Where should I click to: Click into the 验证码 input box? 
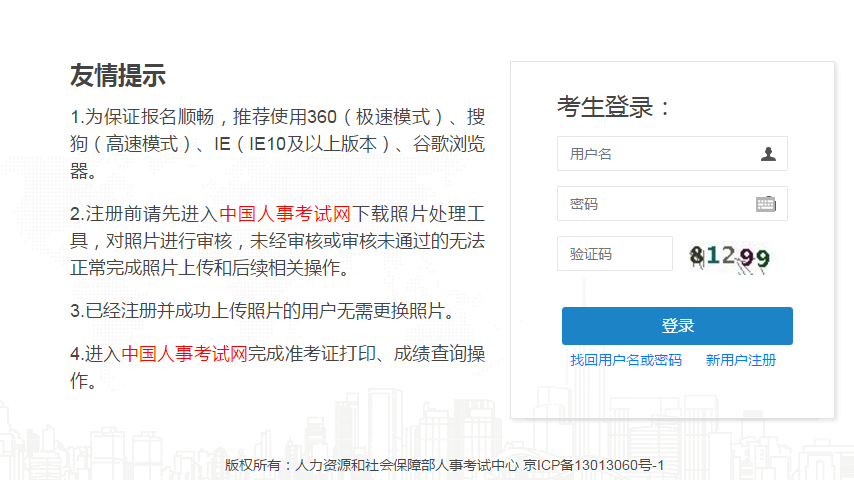614,254
